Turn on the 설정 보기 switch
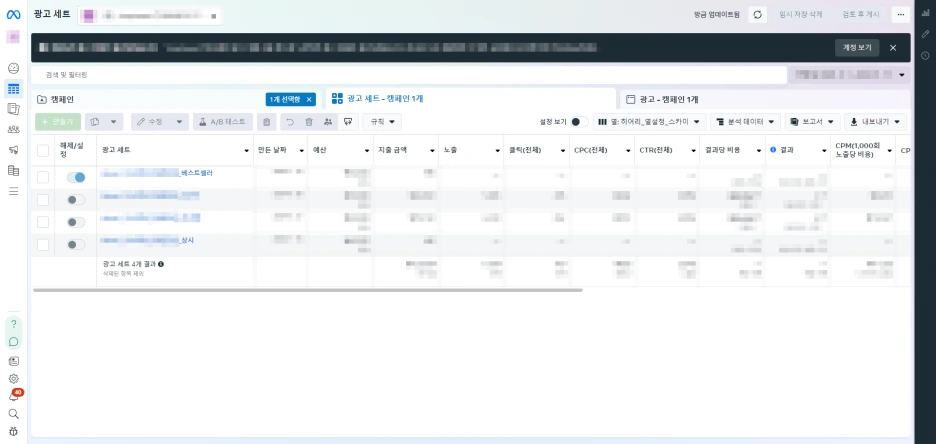The image size is (936, 444). [578, 122]
